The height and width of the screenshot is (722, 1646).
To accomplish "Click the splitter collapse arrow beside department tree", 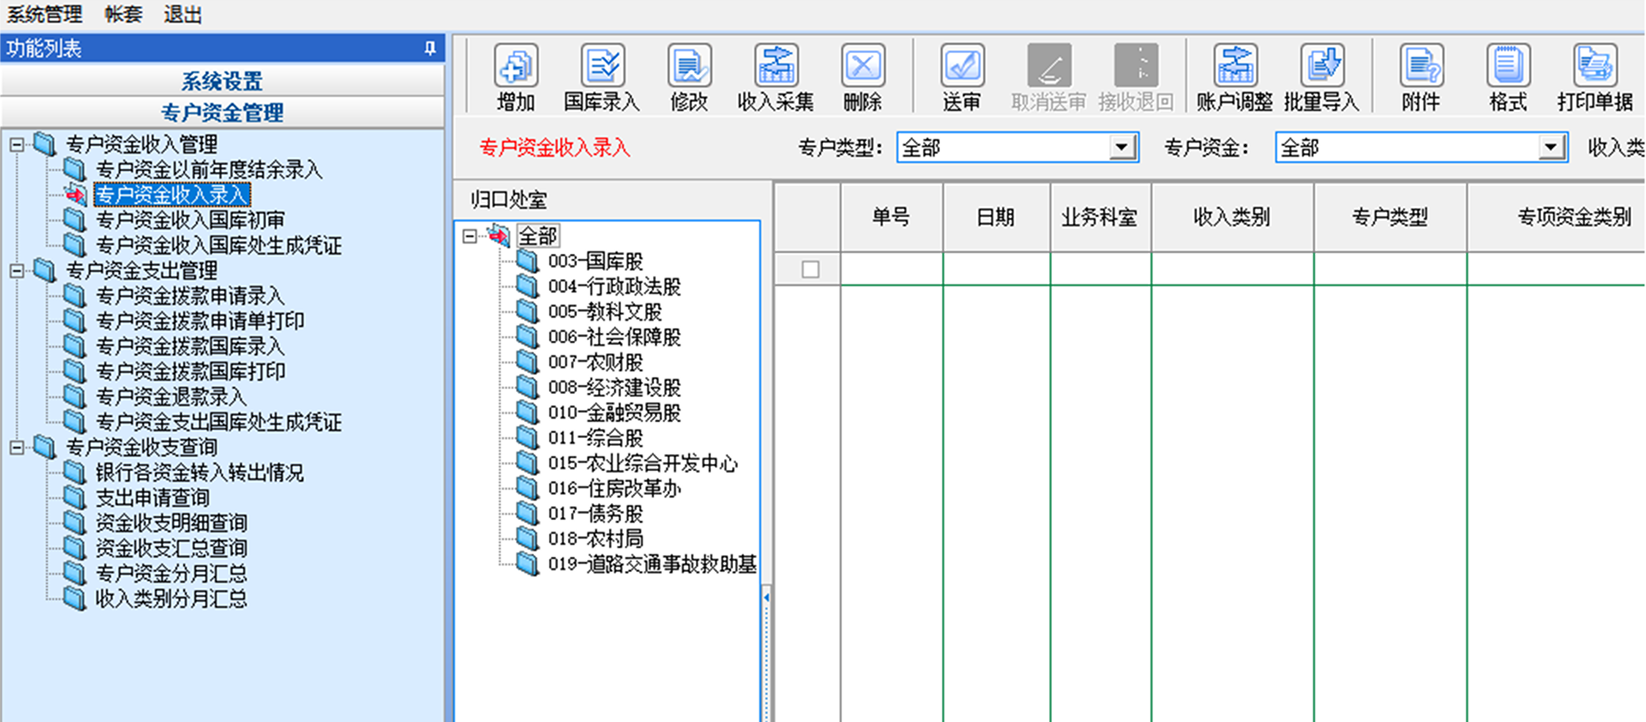I will click(766, 597).
